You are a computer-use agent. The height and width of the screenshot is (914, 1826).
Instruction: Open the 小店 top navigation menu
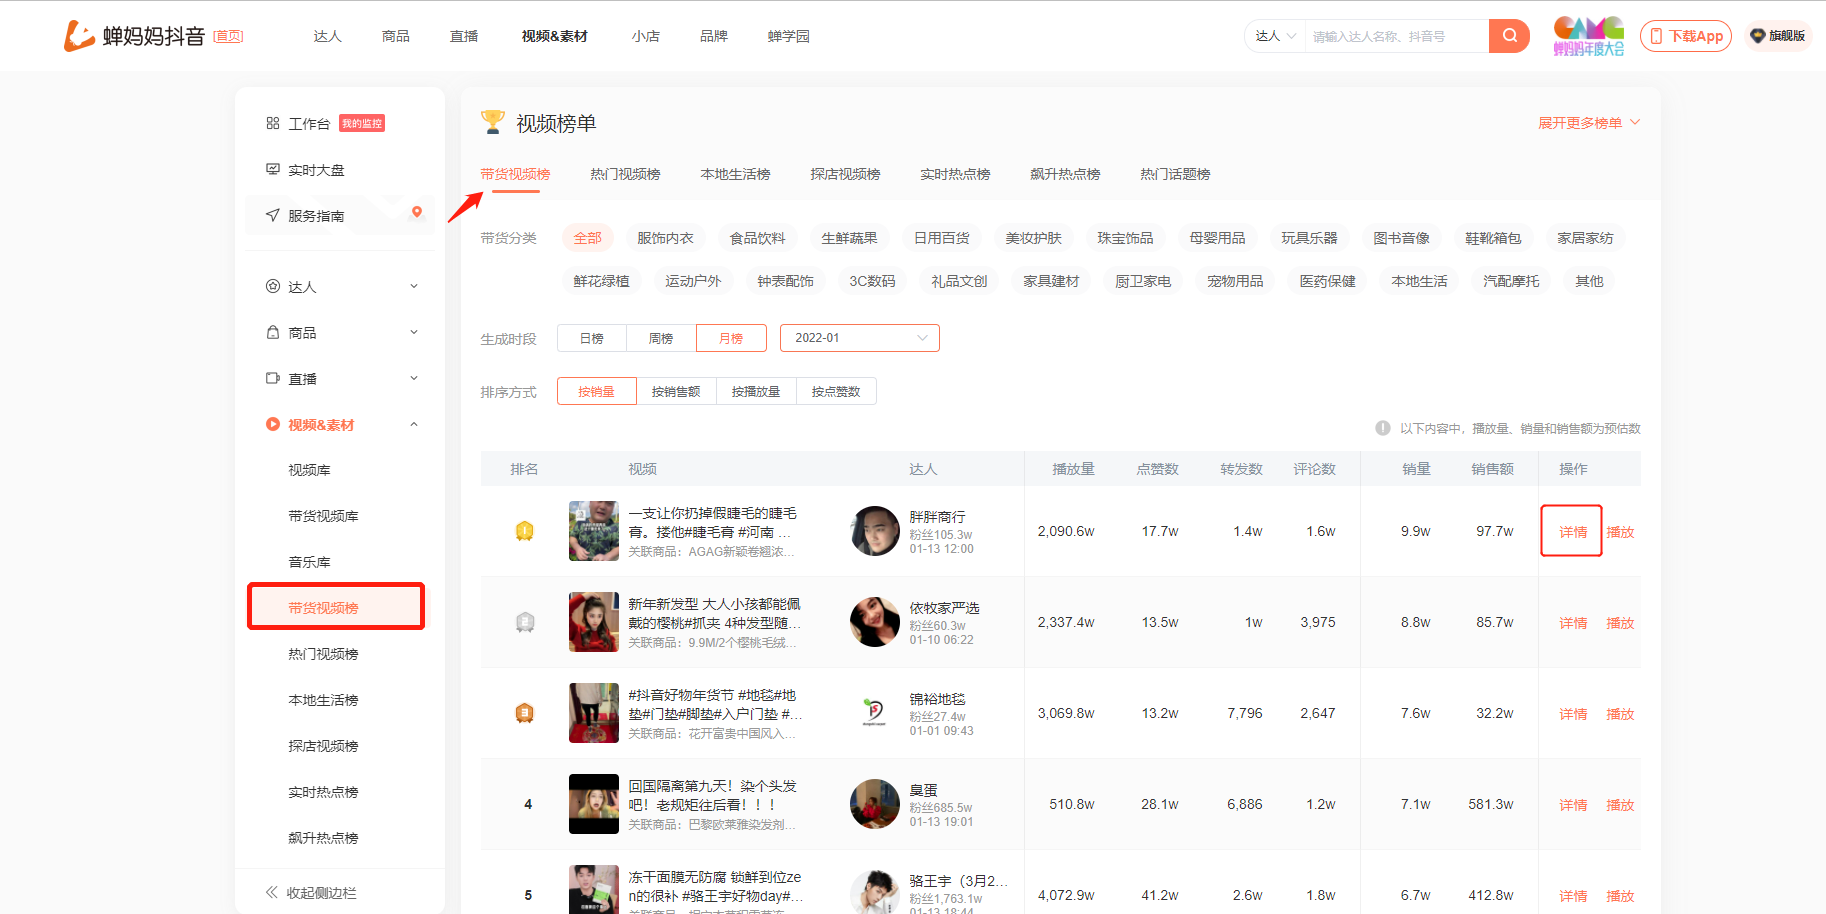(x=646, y=36)
